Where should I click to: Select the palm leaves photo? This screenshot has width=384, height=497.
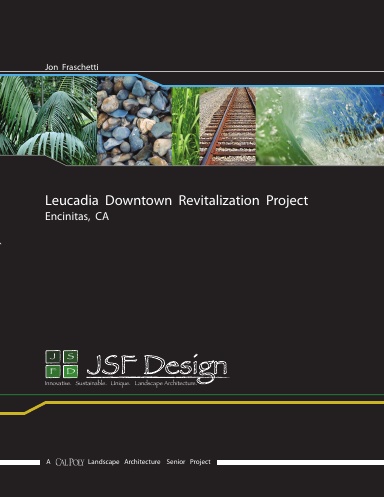48,120
